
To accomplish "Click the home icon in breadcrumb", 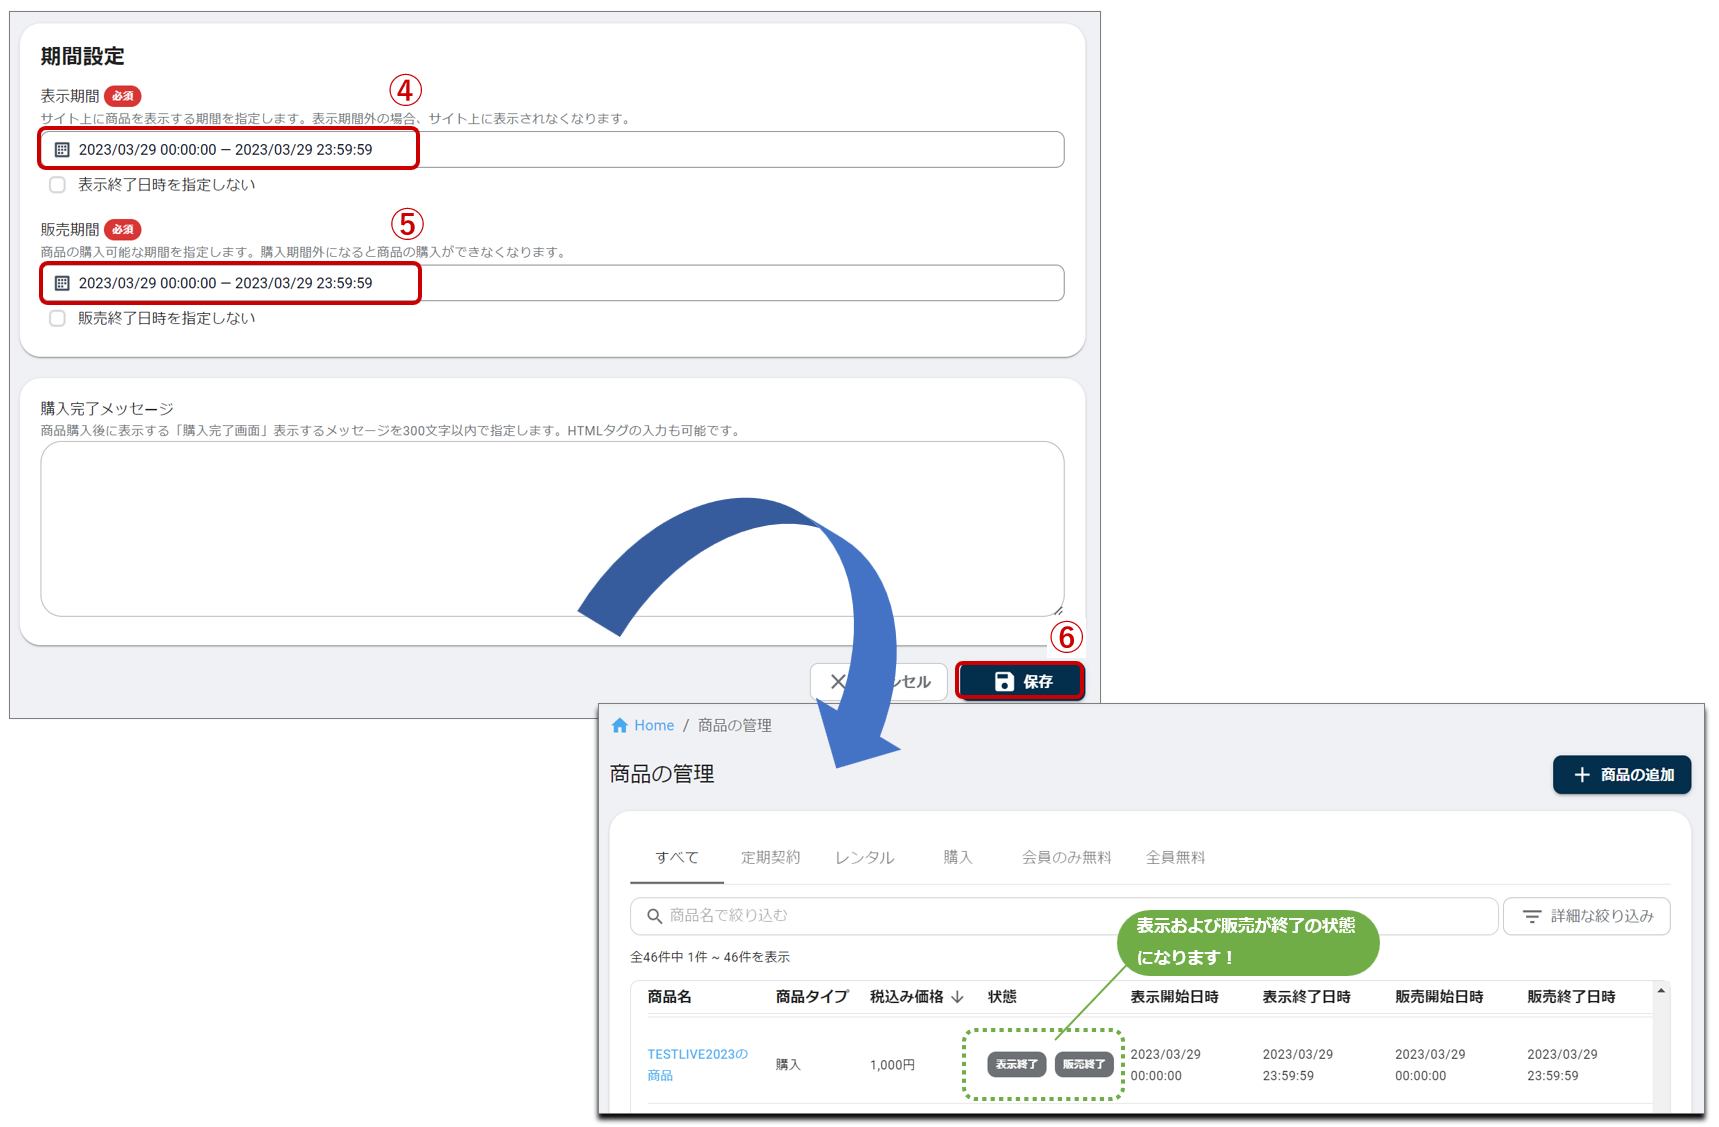I will pos(620,725).
